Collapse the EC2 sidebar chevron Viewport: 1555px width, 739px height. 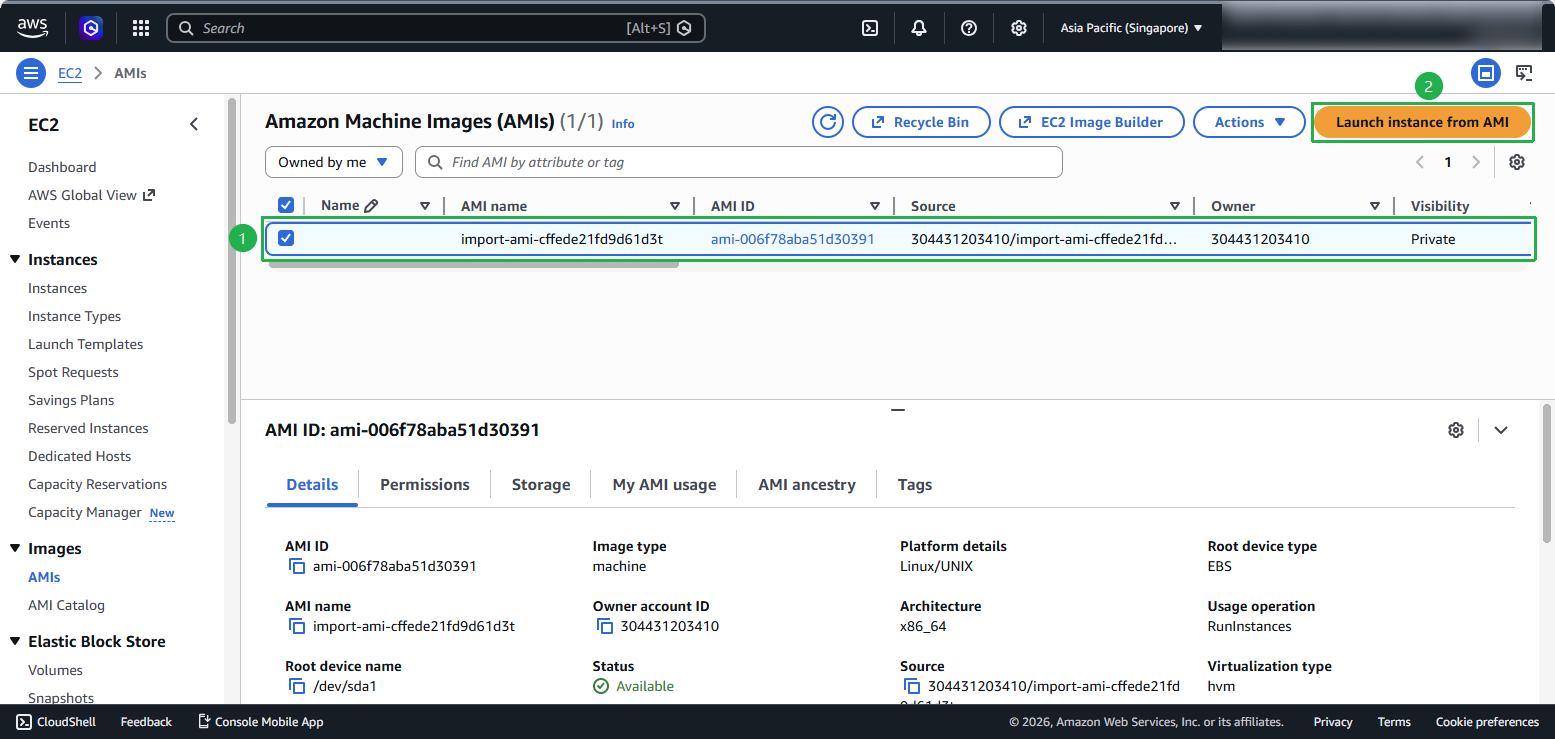tap(194, 125)
